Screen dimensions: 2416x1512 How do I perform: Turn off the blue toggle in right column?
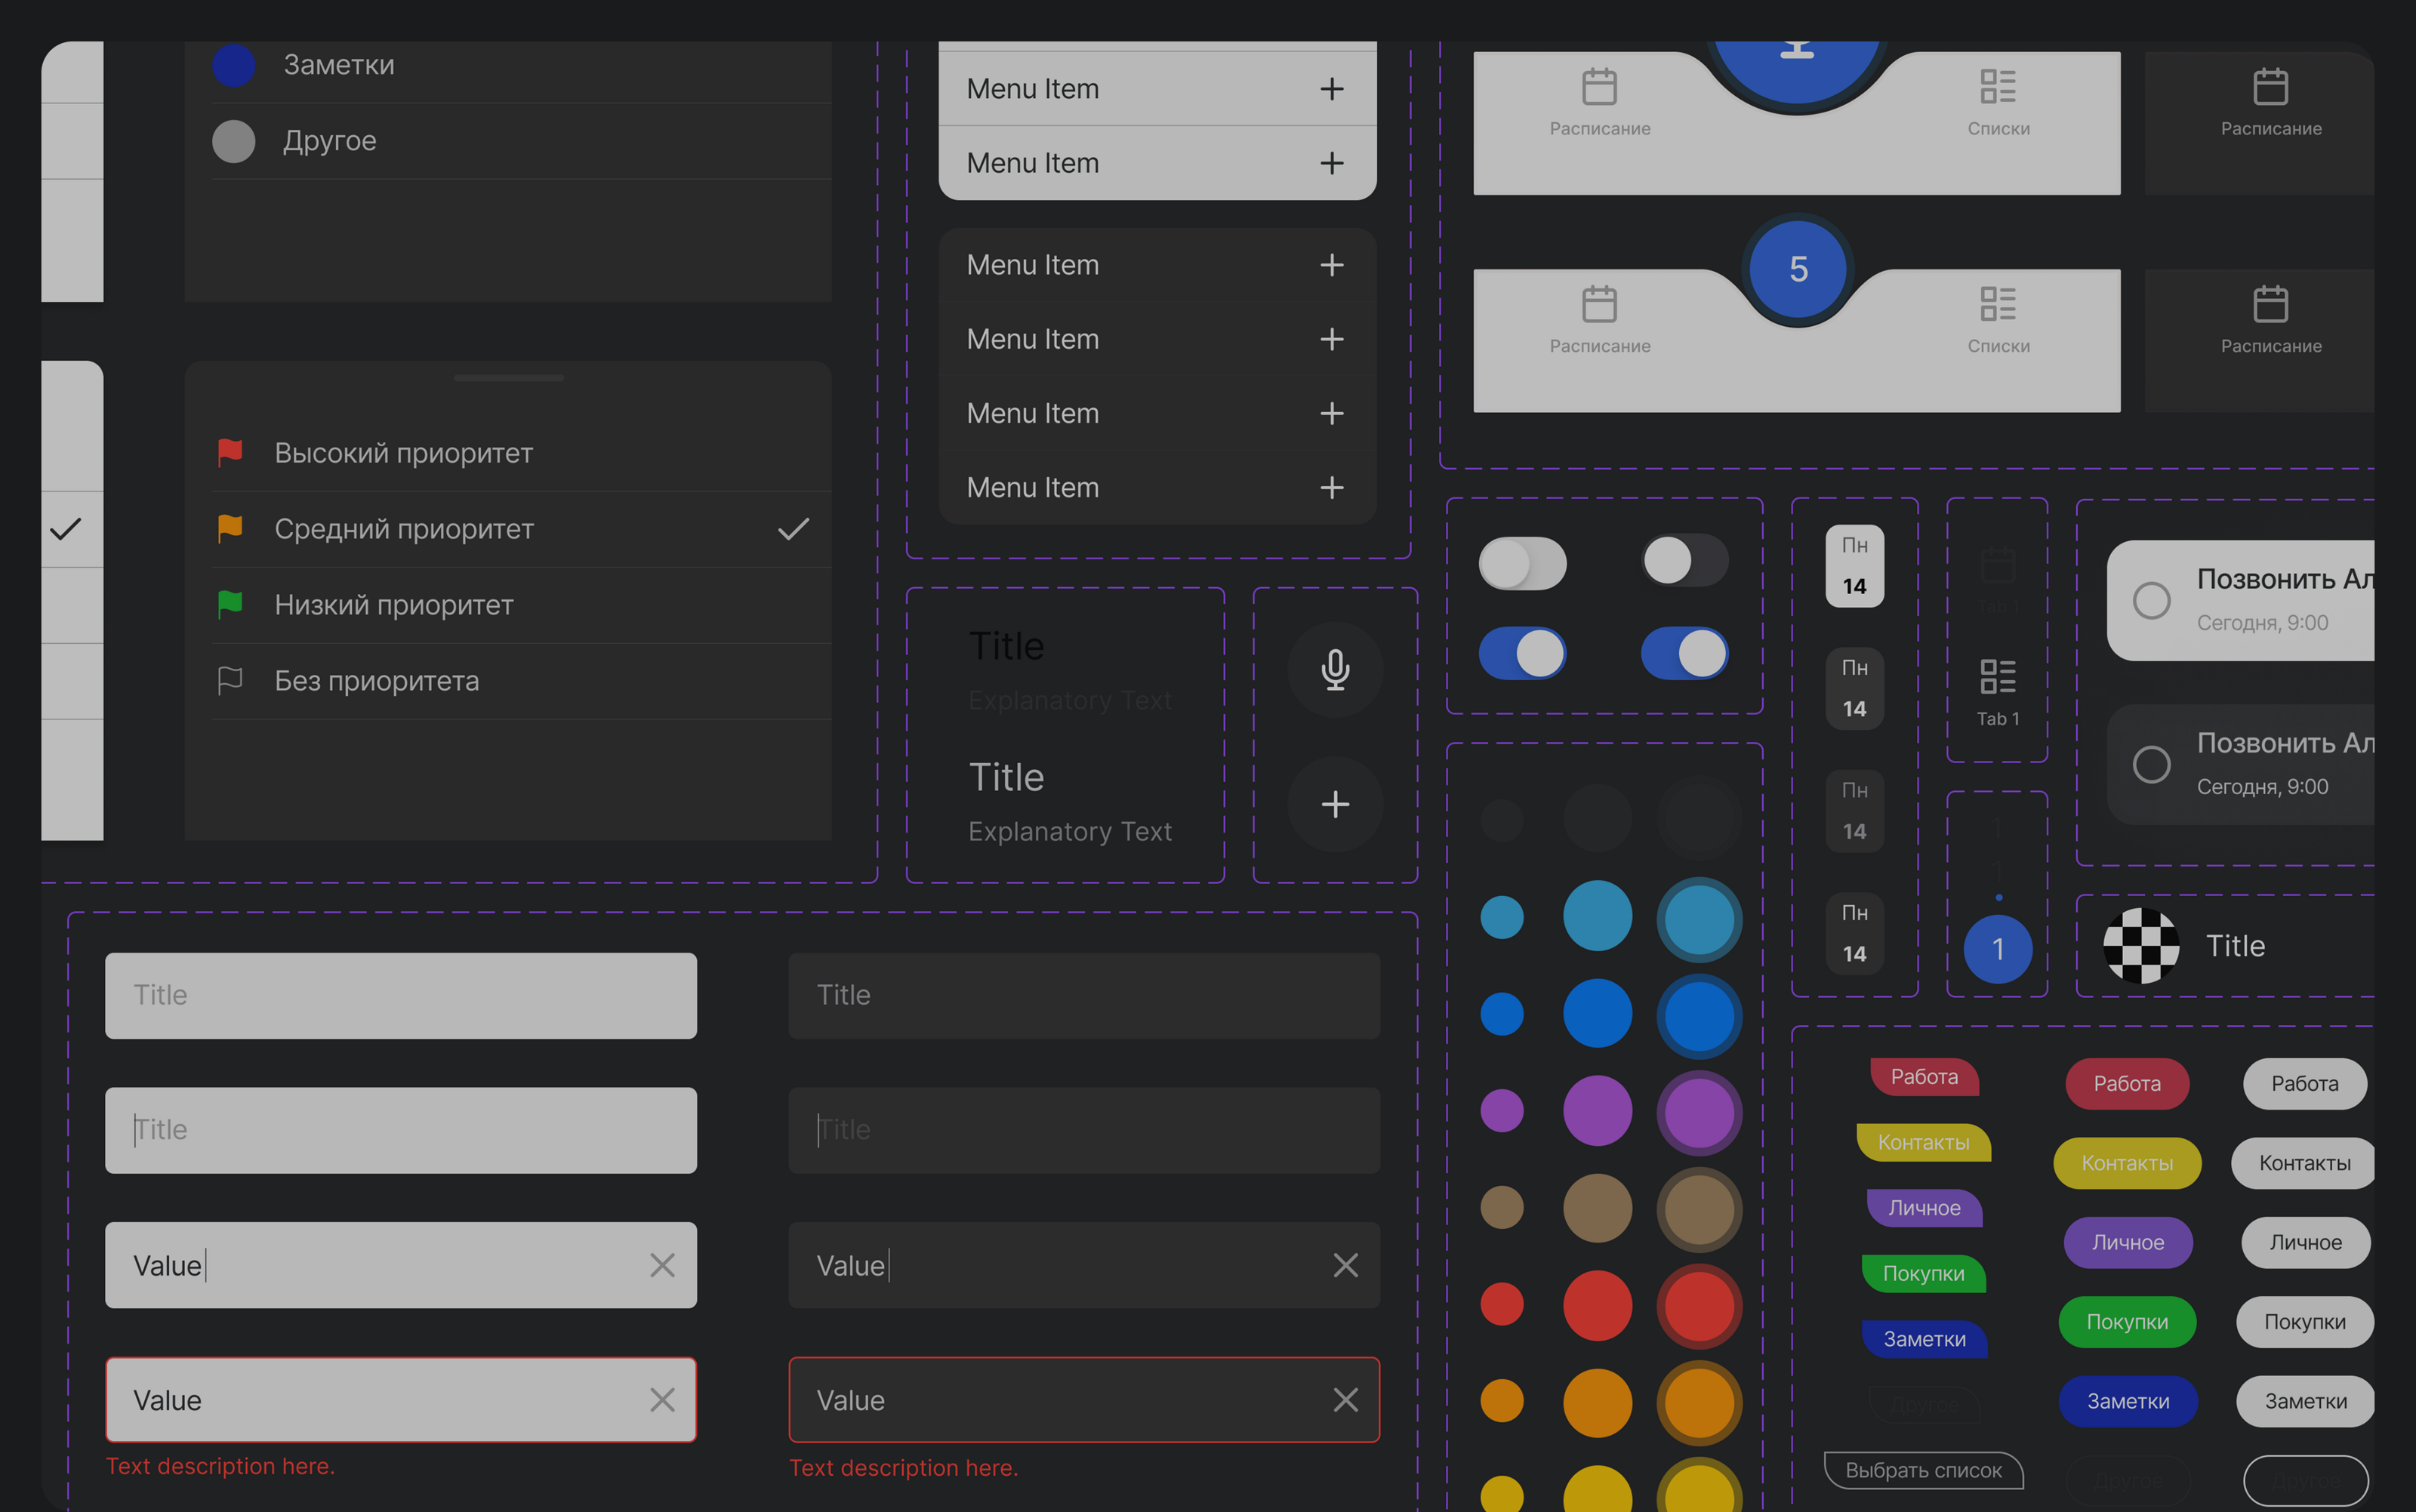(x=1684, y=654)
